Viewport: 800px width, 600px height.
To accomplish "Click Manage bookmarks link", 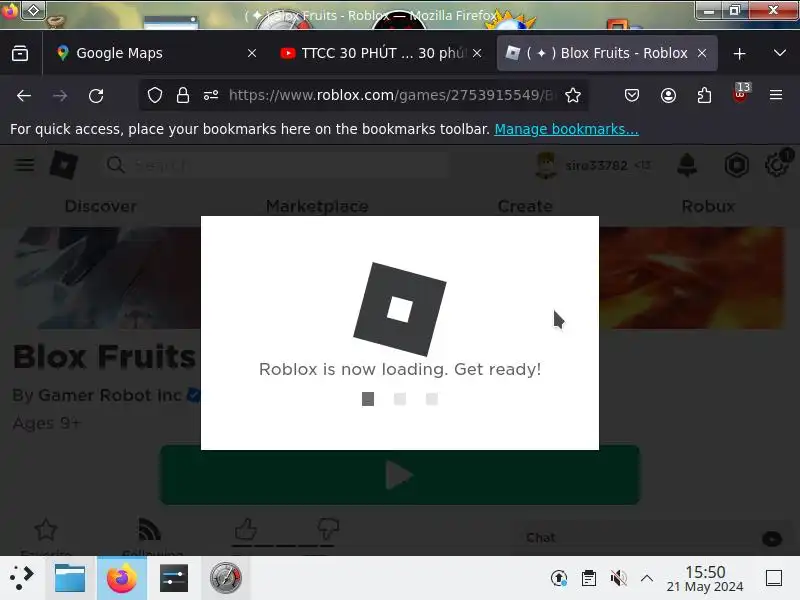I will [566, 129].
